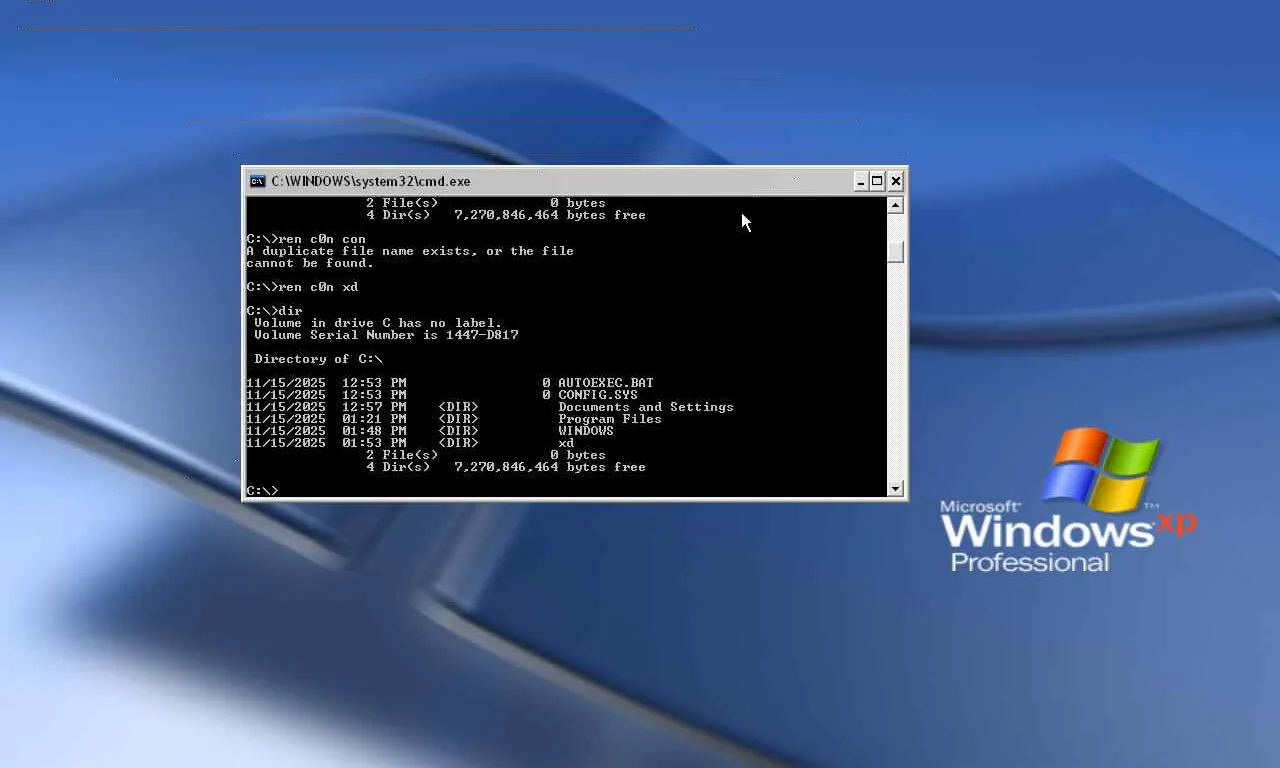
Task: Click the final empty C:\> prompt
Action: 262,491
